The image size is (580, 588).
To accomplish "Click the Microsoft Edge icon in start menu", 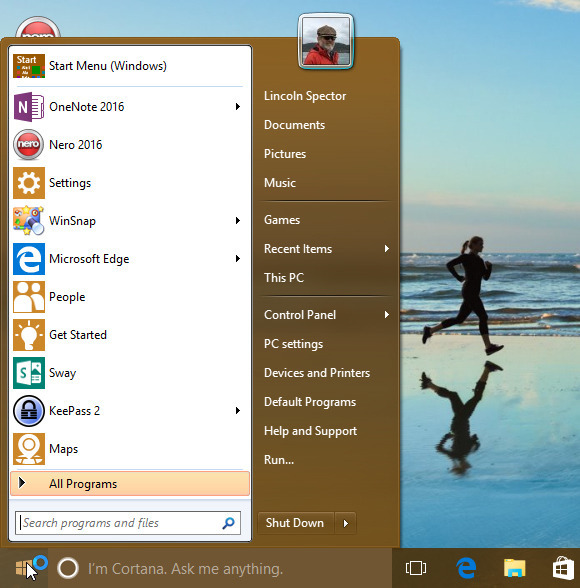I will point(28,259).
